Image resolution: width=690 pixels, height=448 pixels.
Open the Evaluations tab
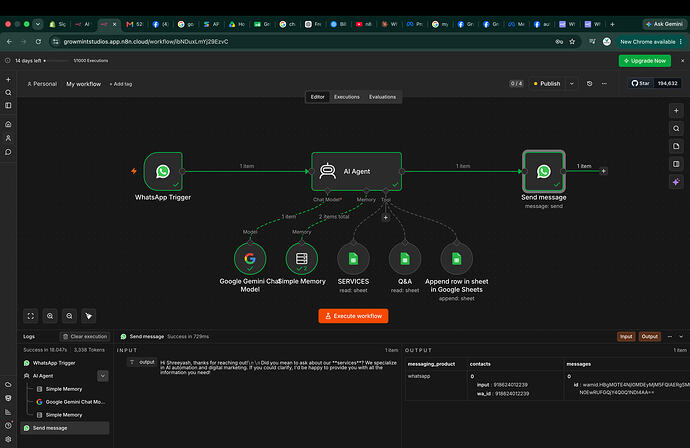click(x=382, y=97)
